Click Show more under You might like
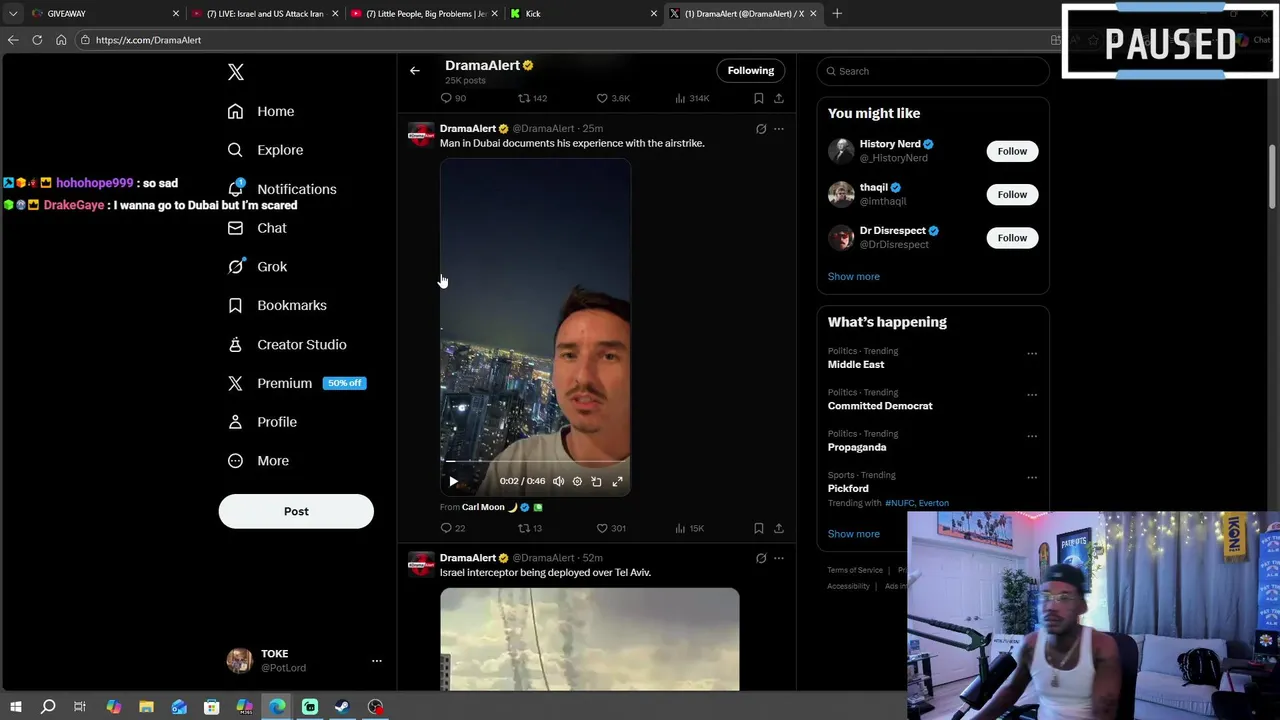 (x=854, y=276)
